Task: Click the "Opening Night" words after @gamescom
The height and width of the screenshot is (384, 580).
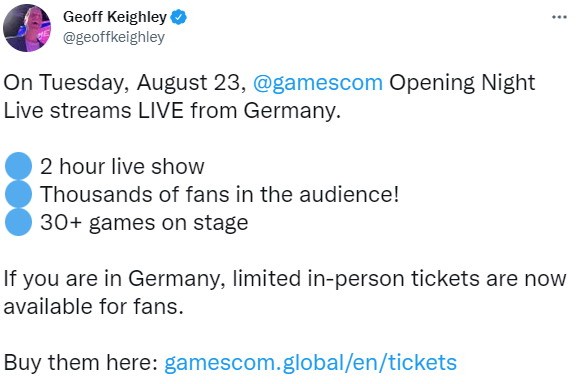Action: coord(462,83)
